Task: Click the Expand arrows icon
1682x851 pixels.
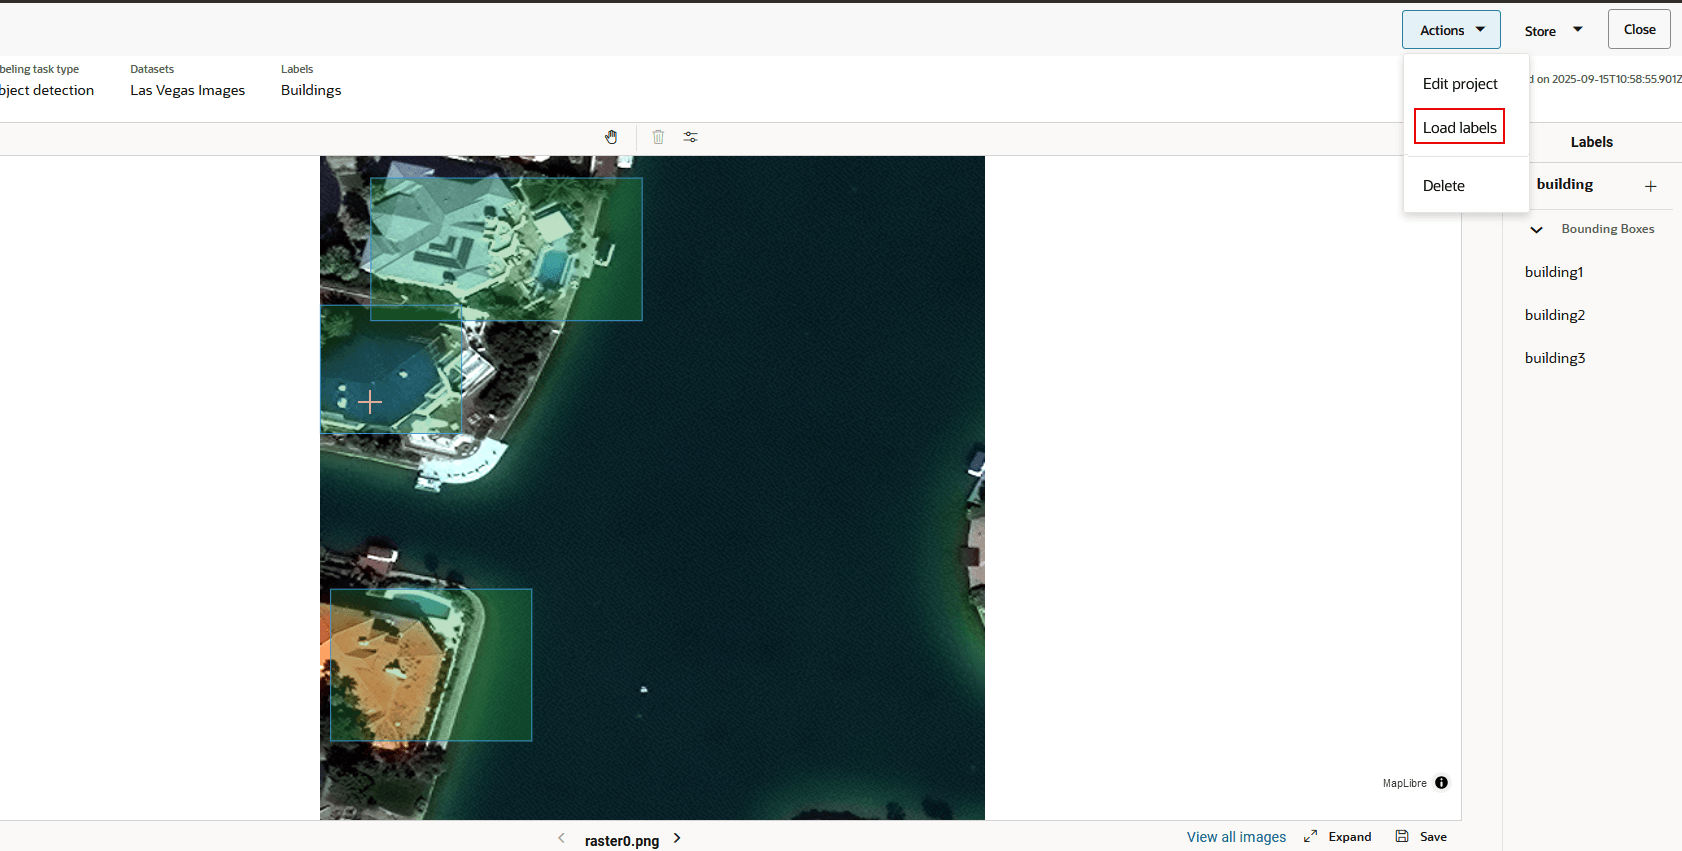Action: (x=1310, y=837)
